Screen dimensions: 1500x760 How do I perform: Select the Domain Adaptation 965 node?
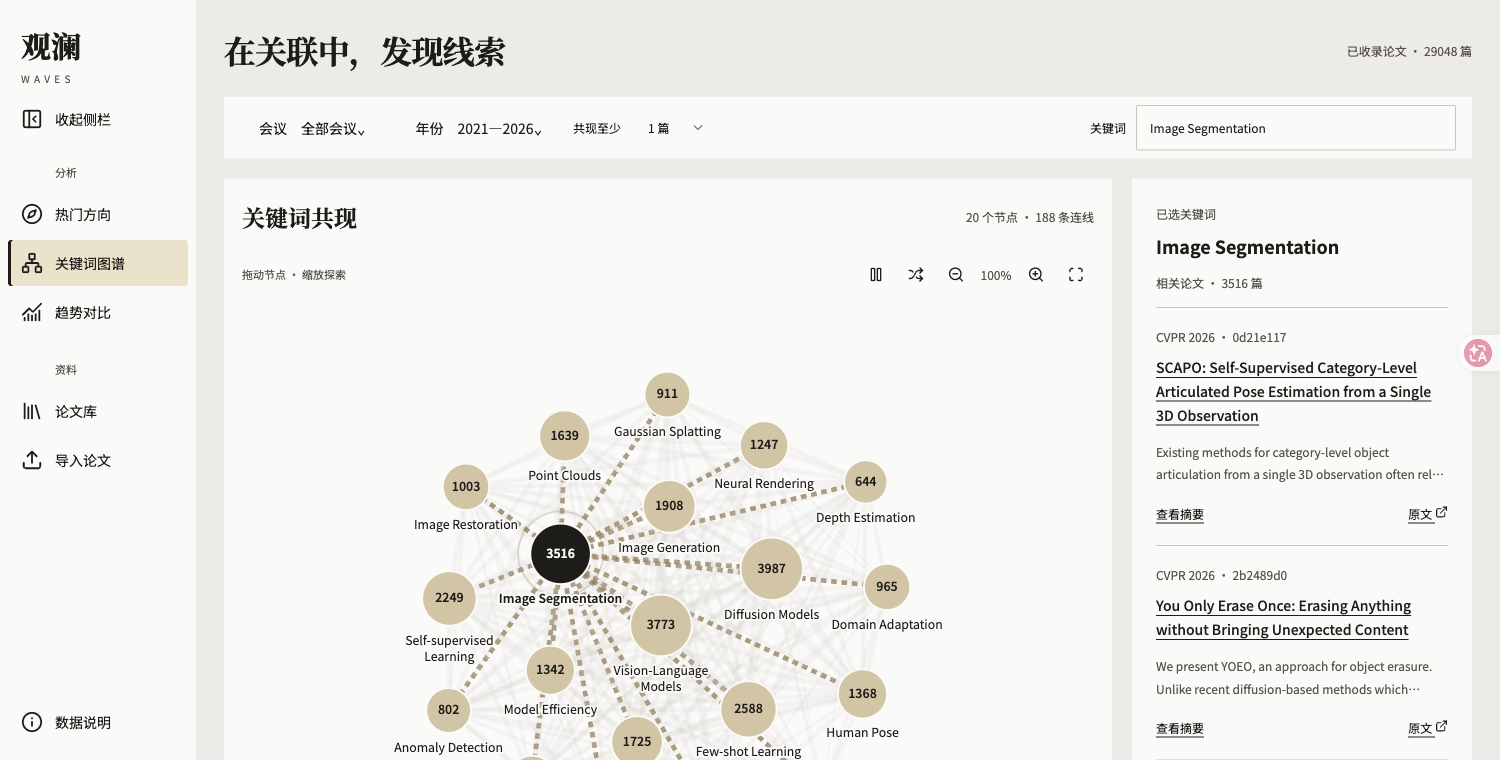point(887,587)
